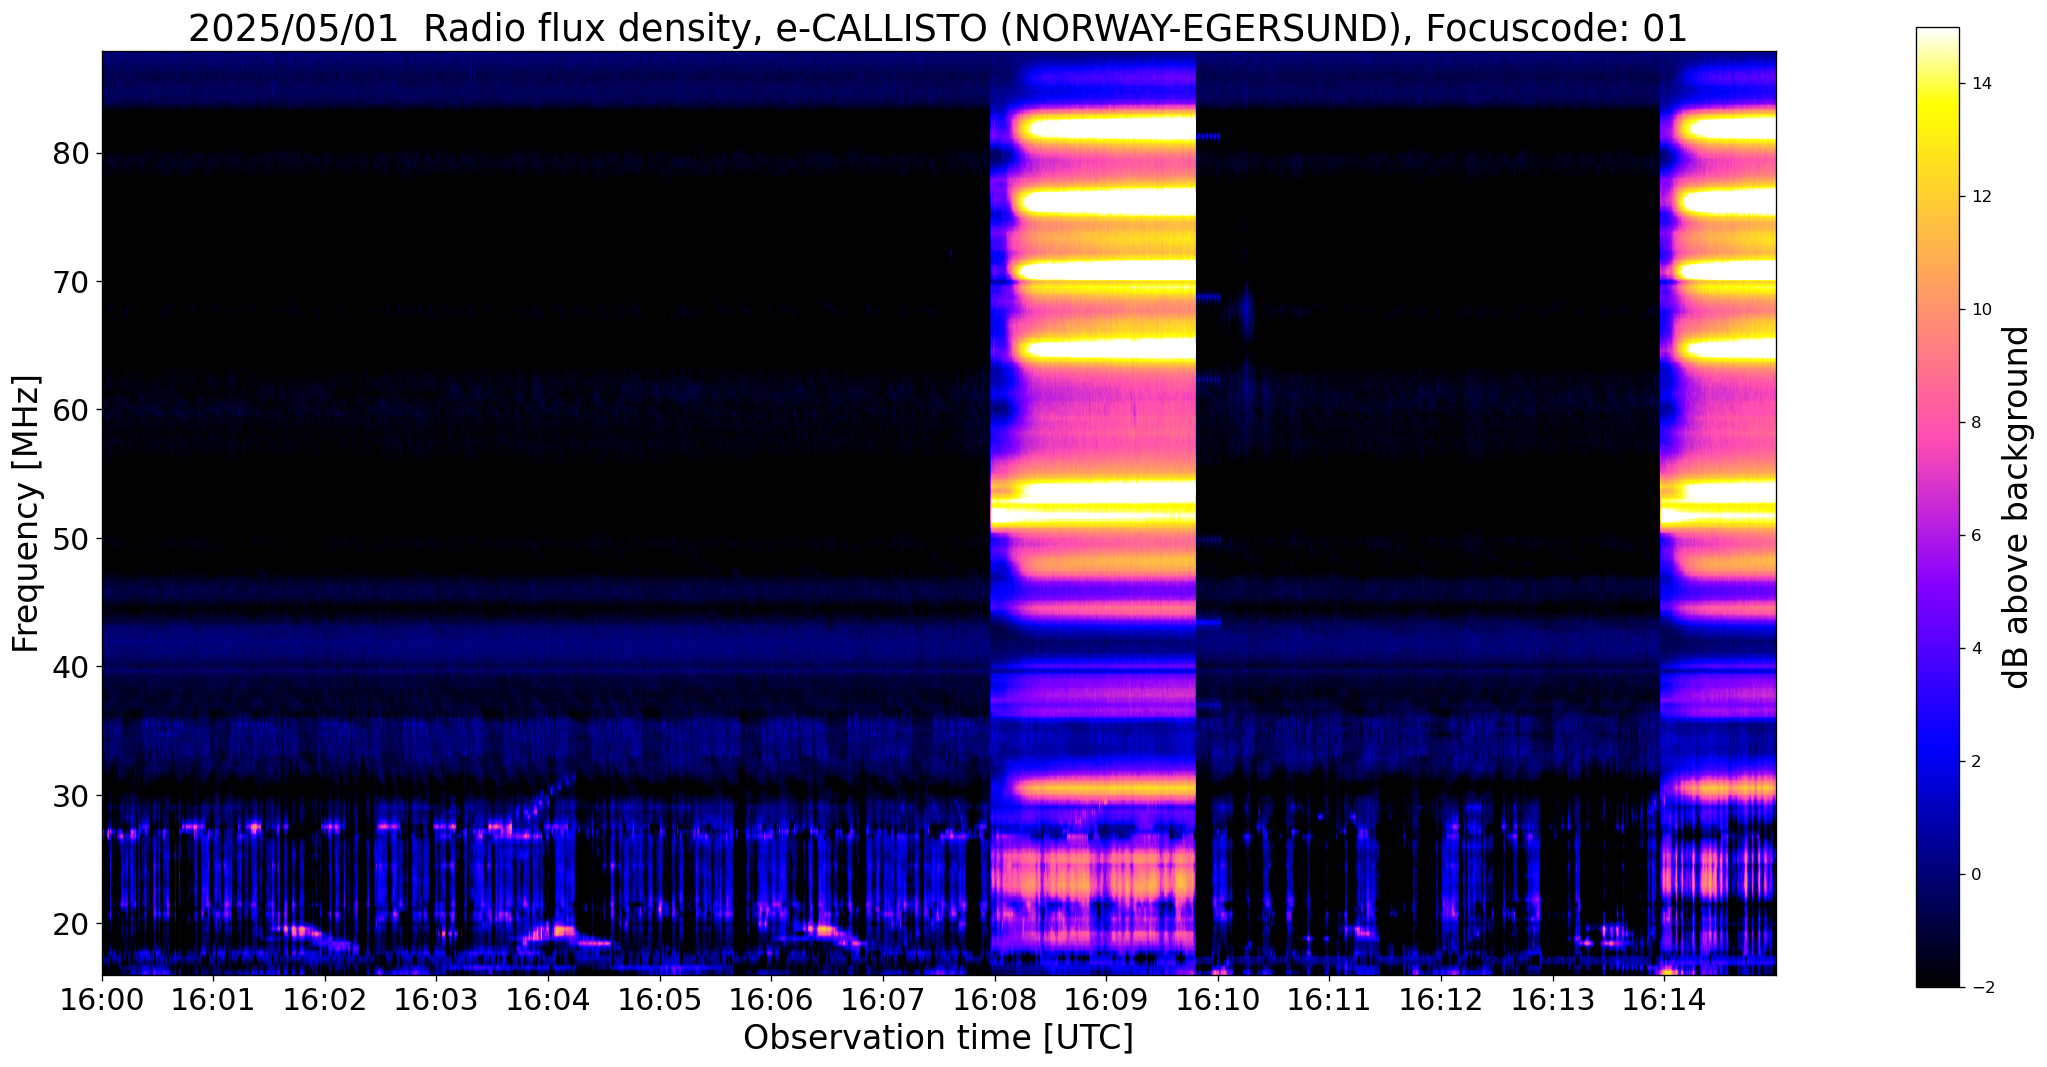The image size is (2047, 1067).
Task: Click the 16:07 time tick label
Action: coord(883,1000)
